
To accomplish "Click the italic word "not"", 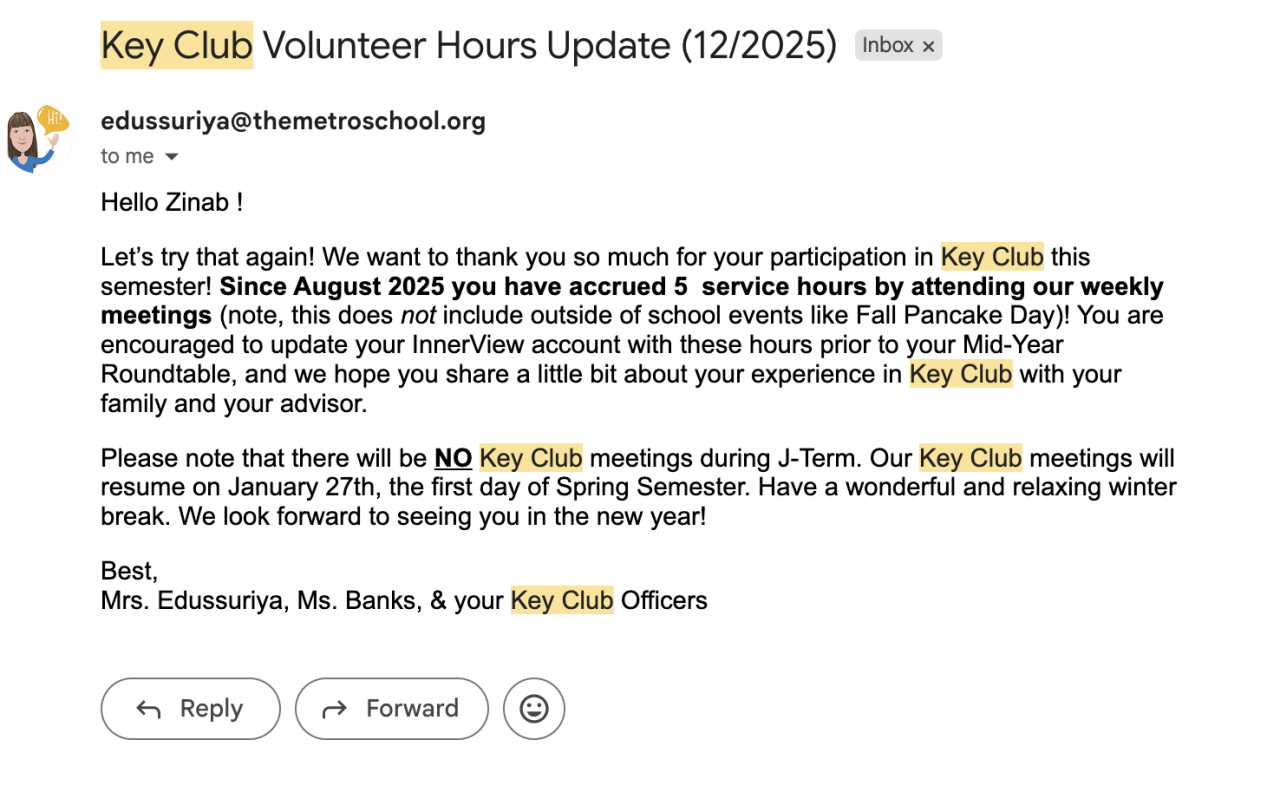I will click(418, 316).
